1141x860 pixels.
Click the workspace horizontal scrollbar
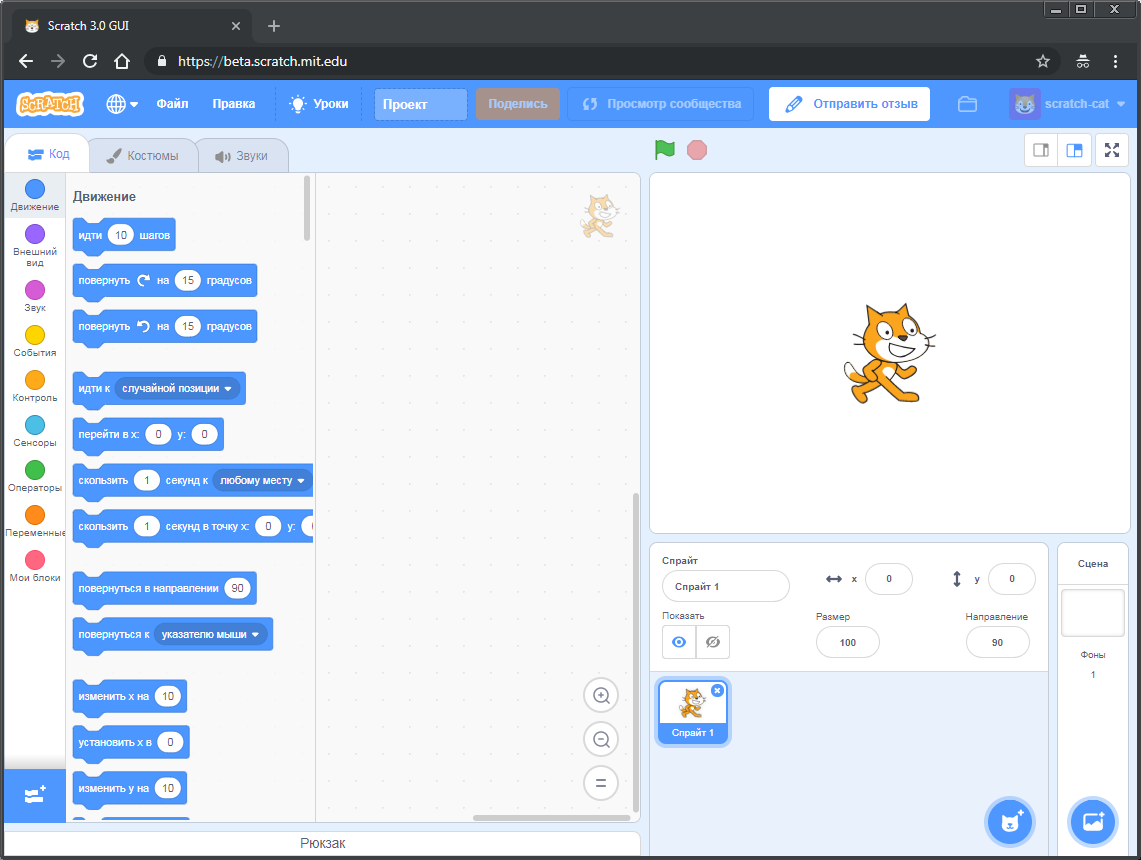(x=552, y=818)
